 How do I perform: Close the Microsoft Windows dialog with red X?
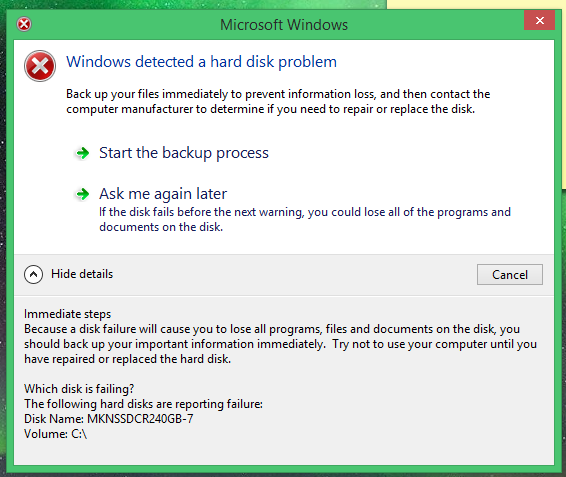tap(540, 21)
